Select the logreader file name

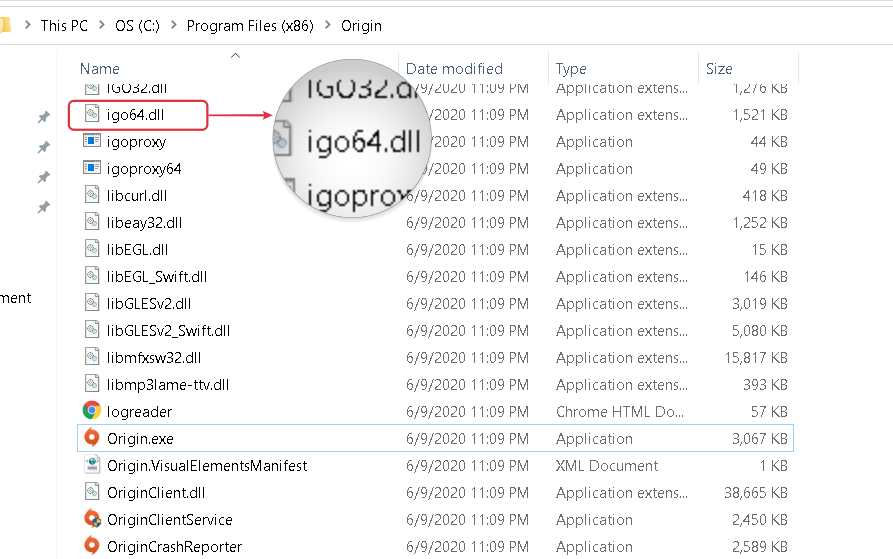tap(139, 412)
